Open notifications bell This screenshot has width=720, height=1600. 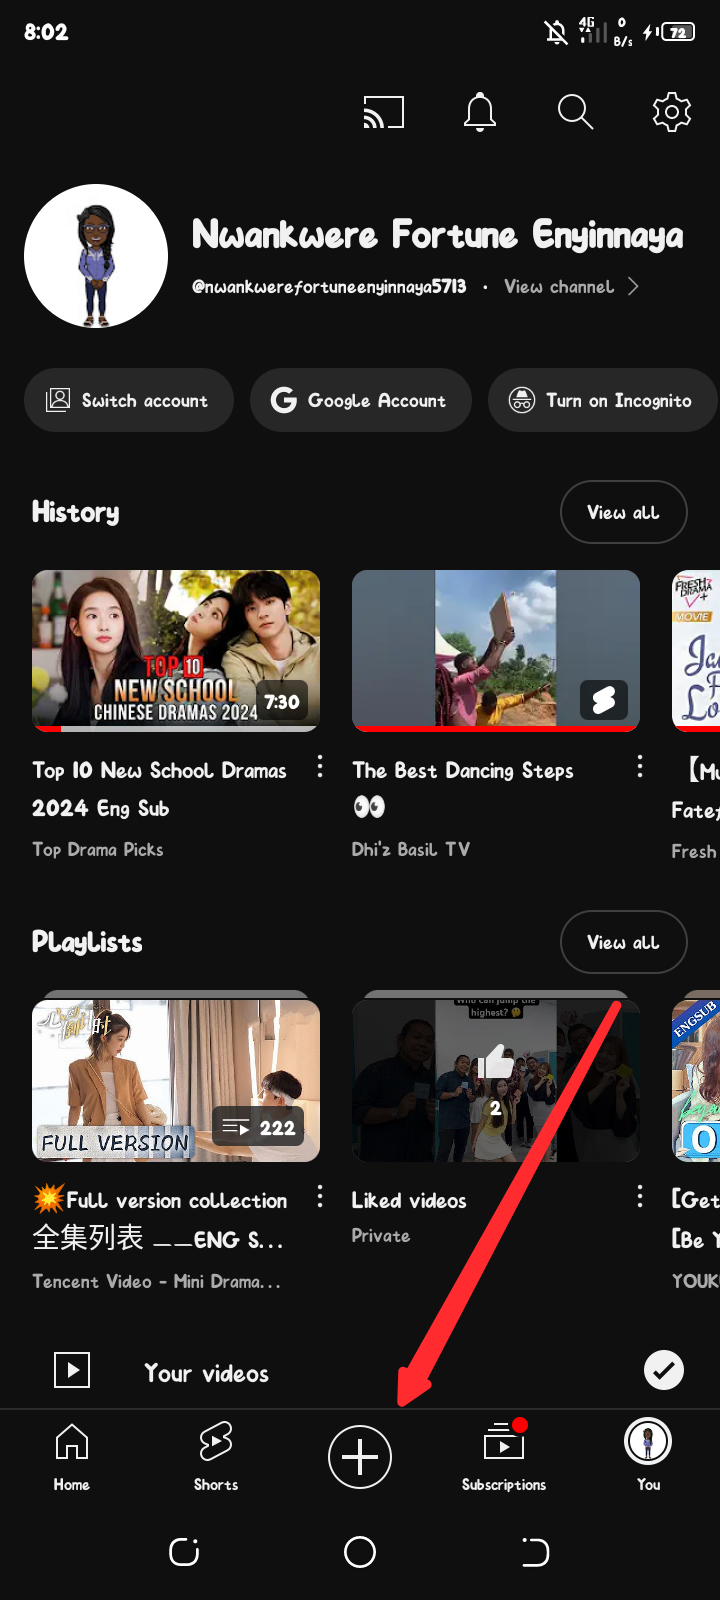[480, 112]
